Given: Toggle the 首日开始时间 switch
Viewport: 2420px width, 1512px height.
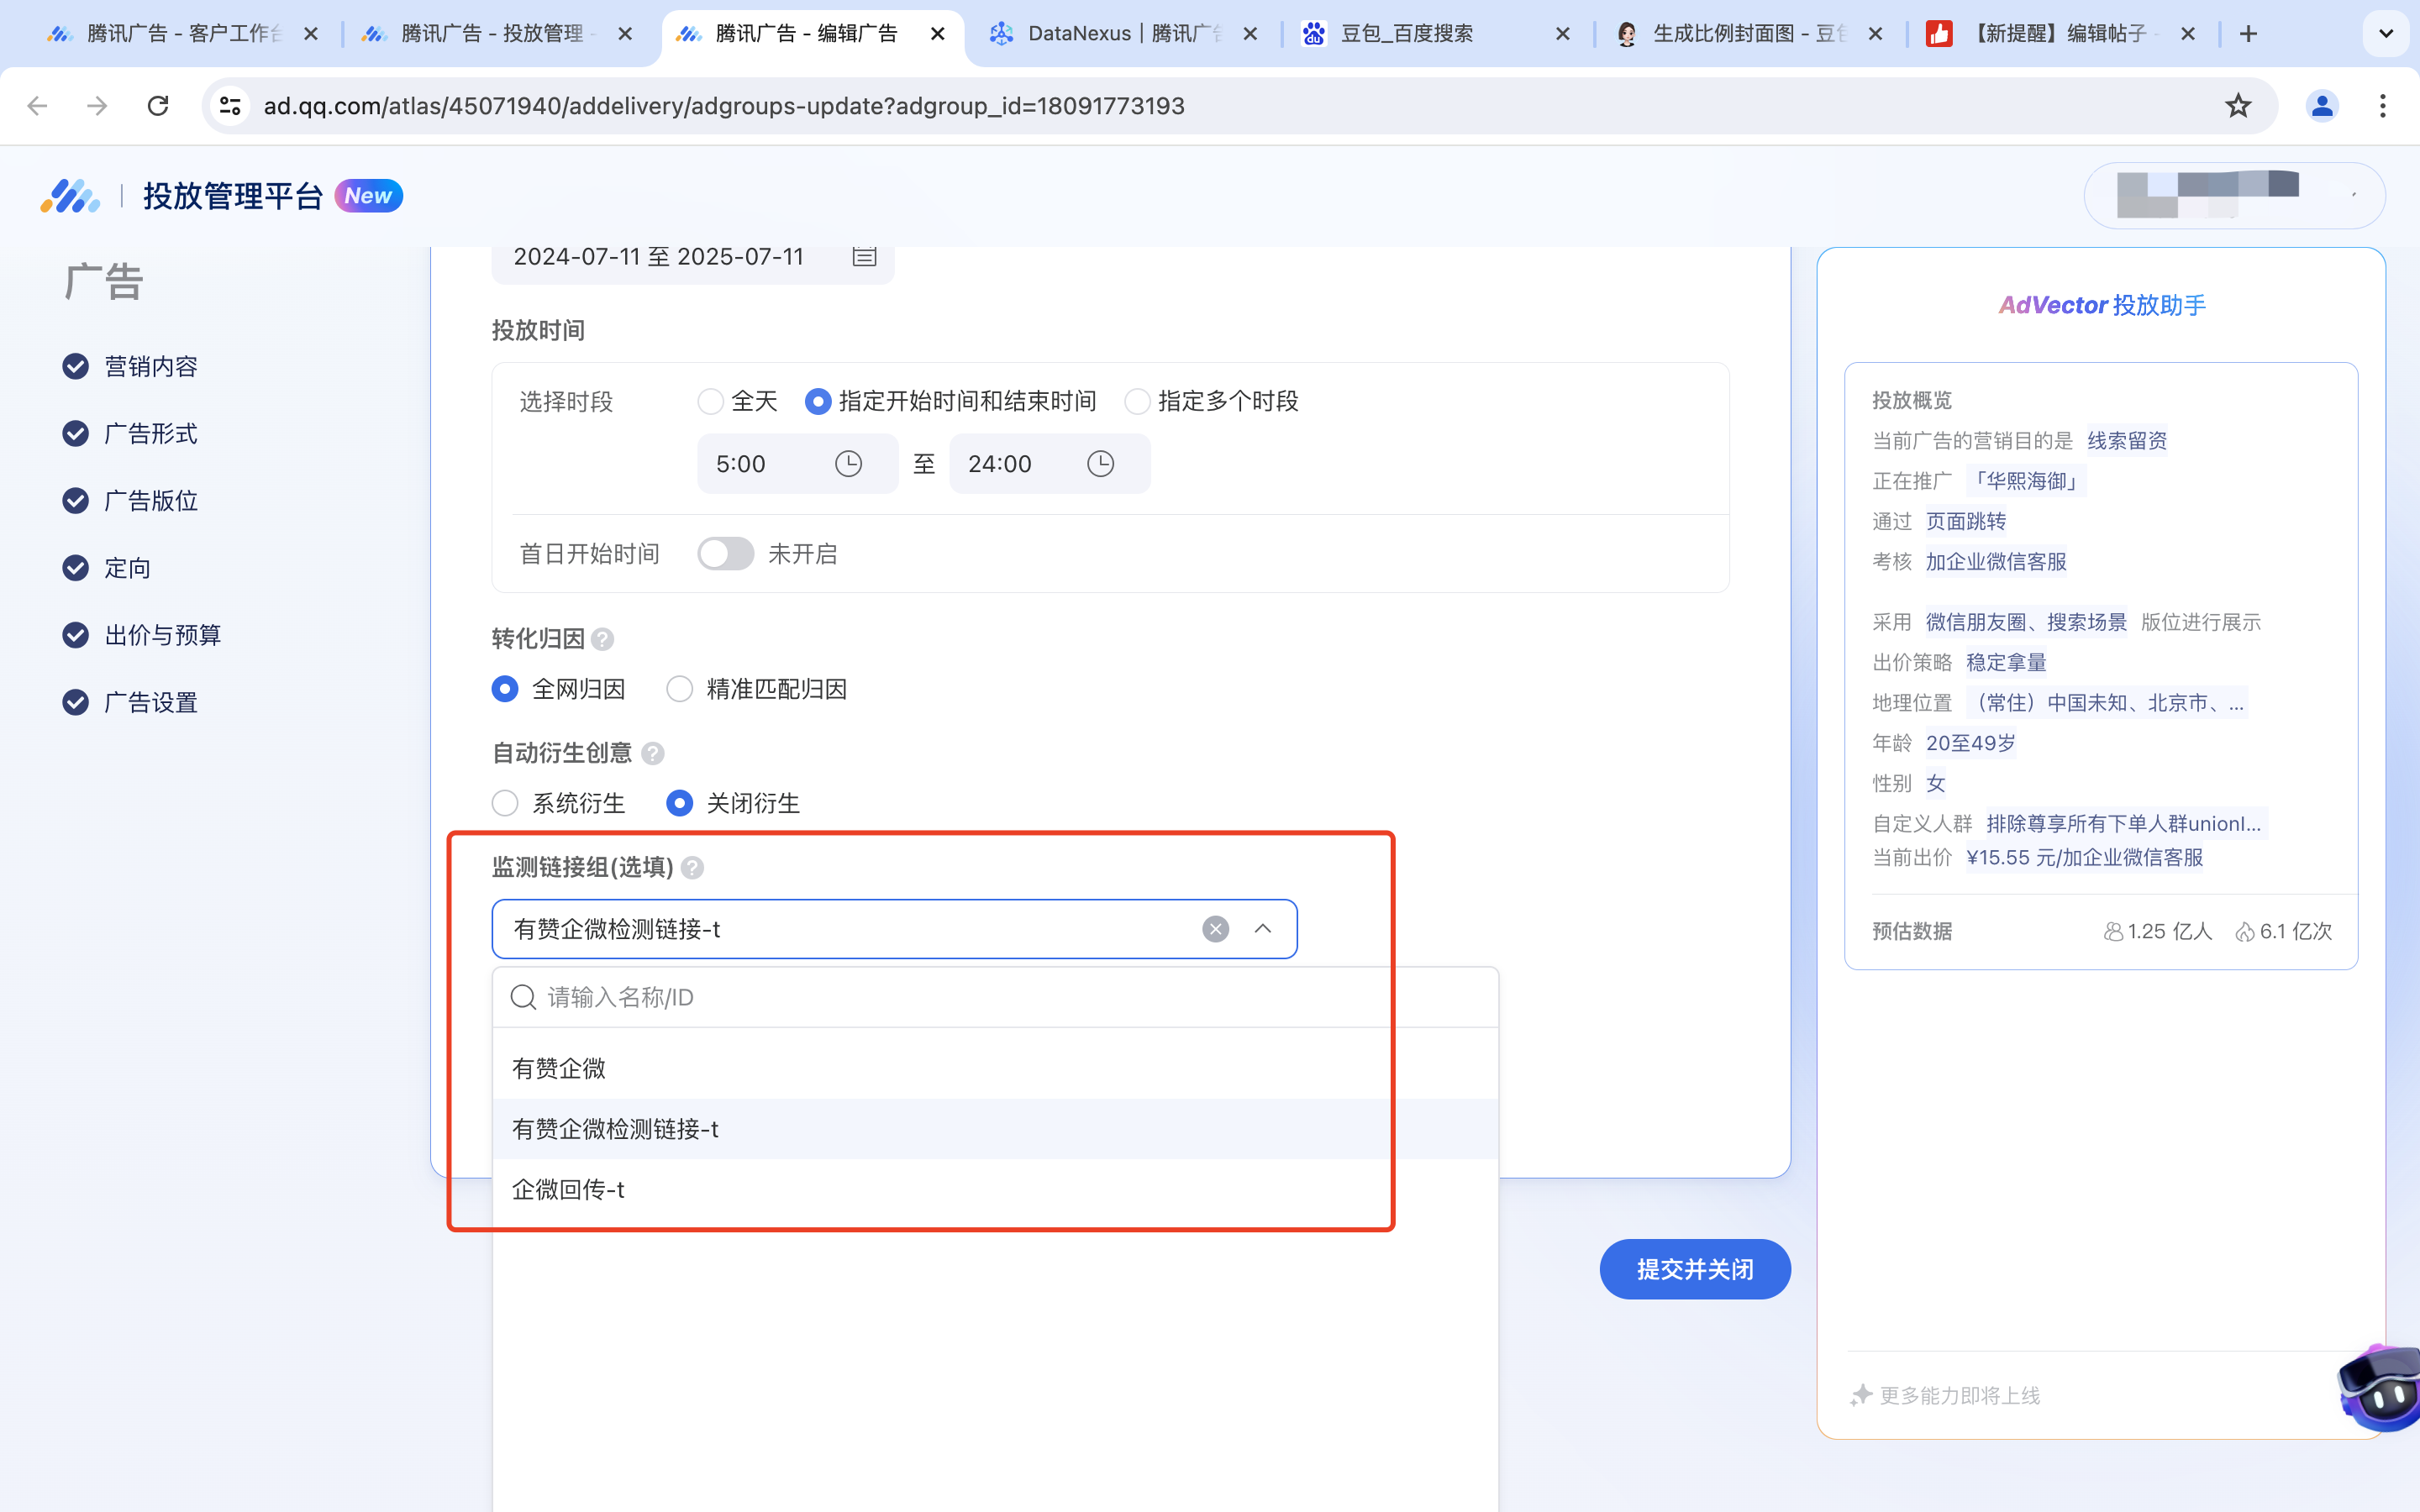Looking at the screenshot, I should point(726,554).
